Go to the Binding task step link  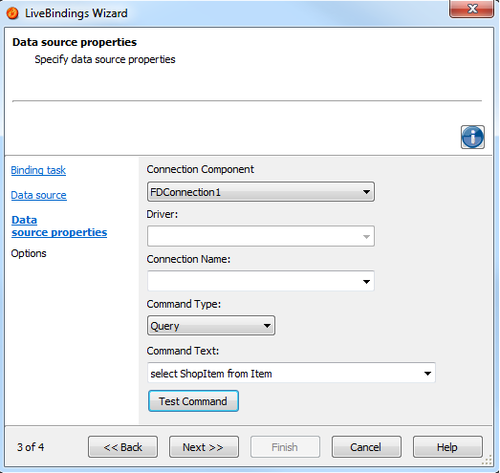click(x=38, y=170)
